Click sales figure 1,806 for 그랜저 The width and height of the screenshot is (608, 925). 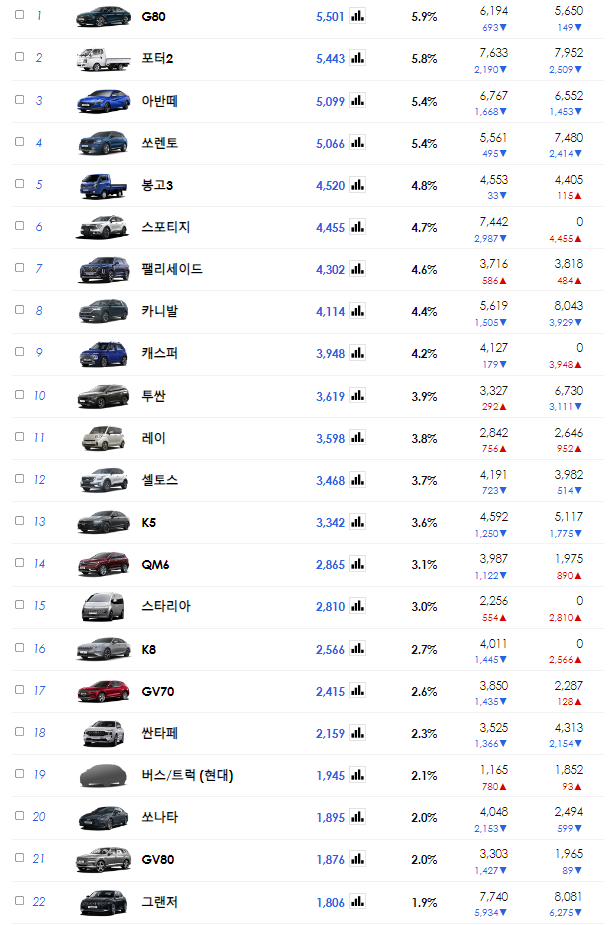(x=330, y=903)
